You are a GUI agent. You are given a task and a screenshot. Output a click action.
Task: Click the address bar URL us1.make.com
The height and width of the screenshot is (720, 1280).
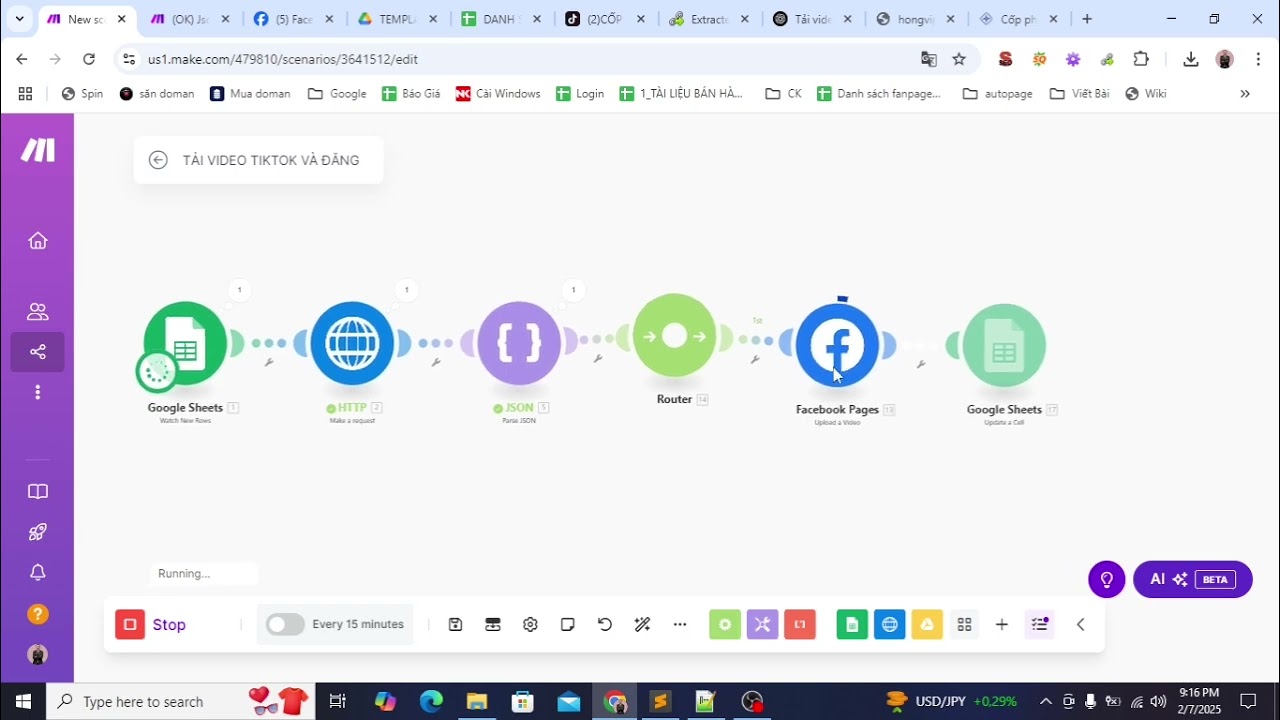point(283,59)
